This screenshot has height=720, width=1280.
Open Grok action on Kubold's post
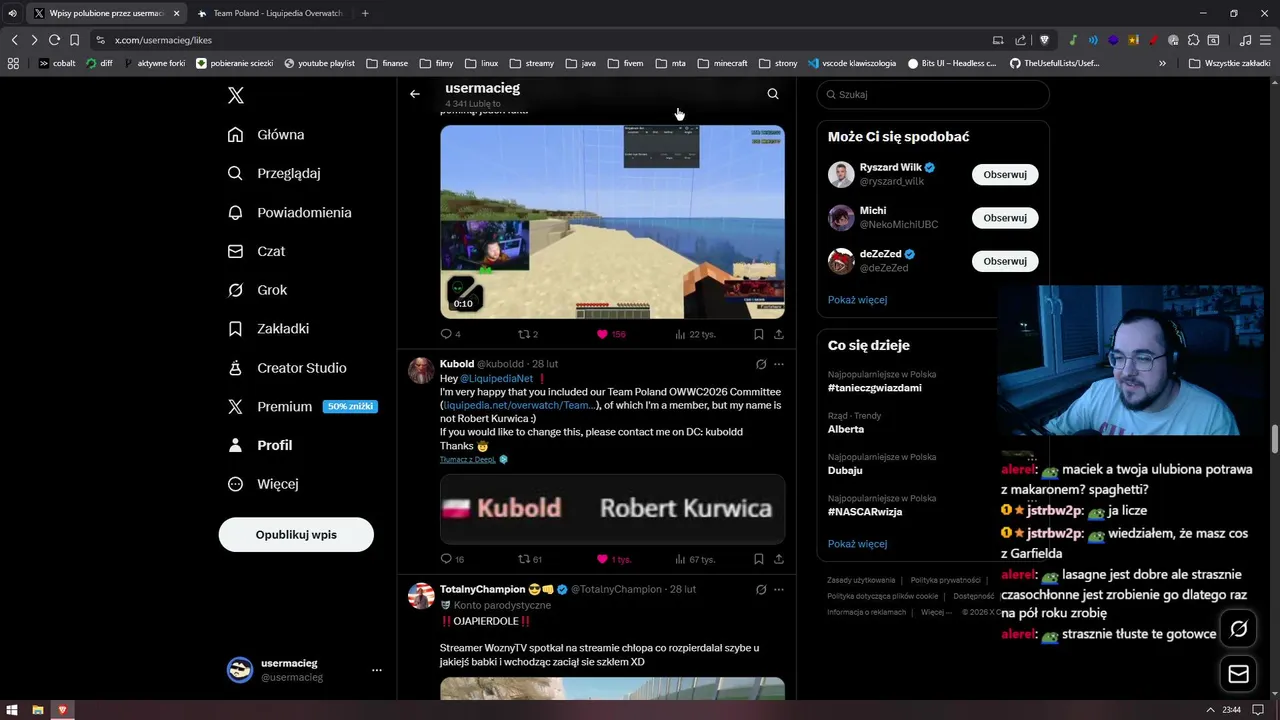(761, 364)
